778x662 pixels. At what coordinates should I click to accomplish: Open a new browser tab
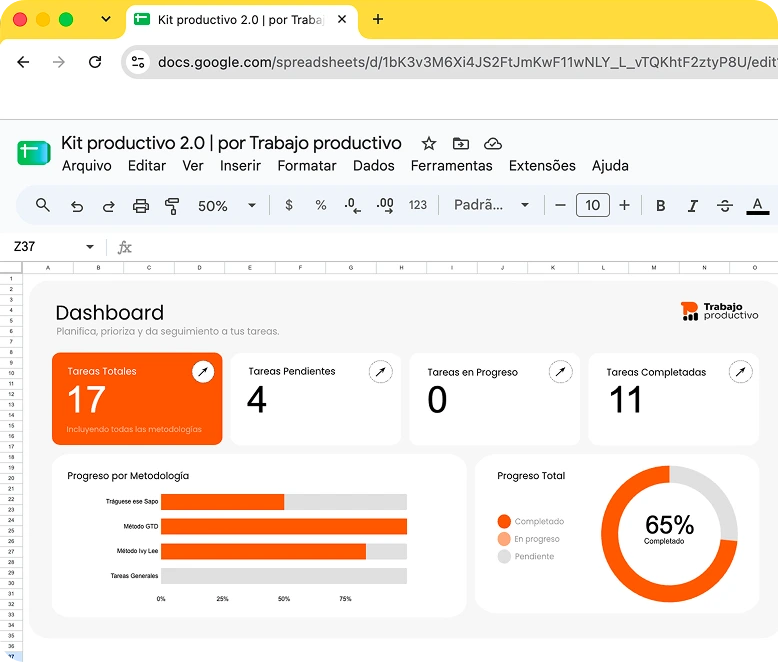click(x=378, y=19)
